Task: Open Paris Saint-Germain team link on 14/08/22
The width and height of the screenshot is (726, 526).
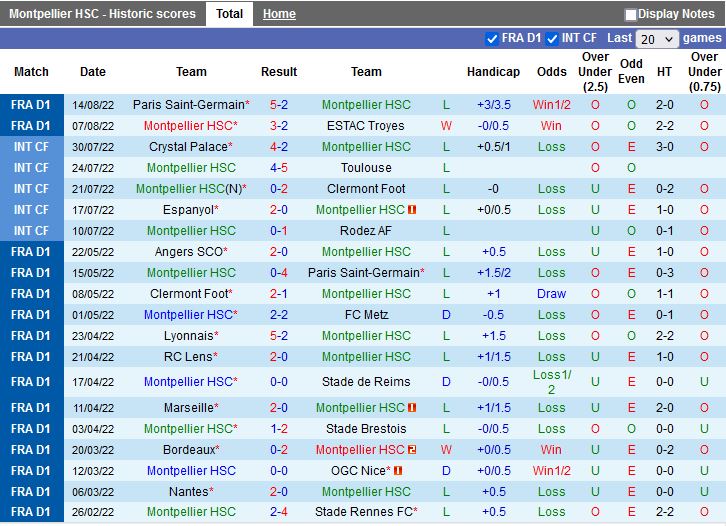Action: coord(188,105)
